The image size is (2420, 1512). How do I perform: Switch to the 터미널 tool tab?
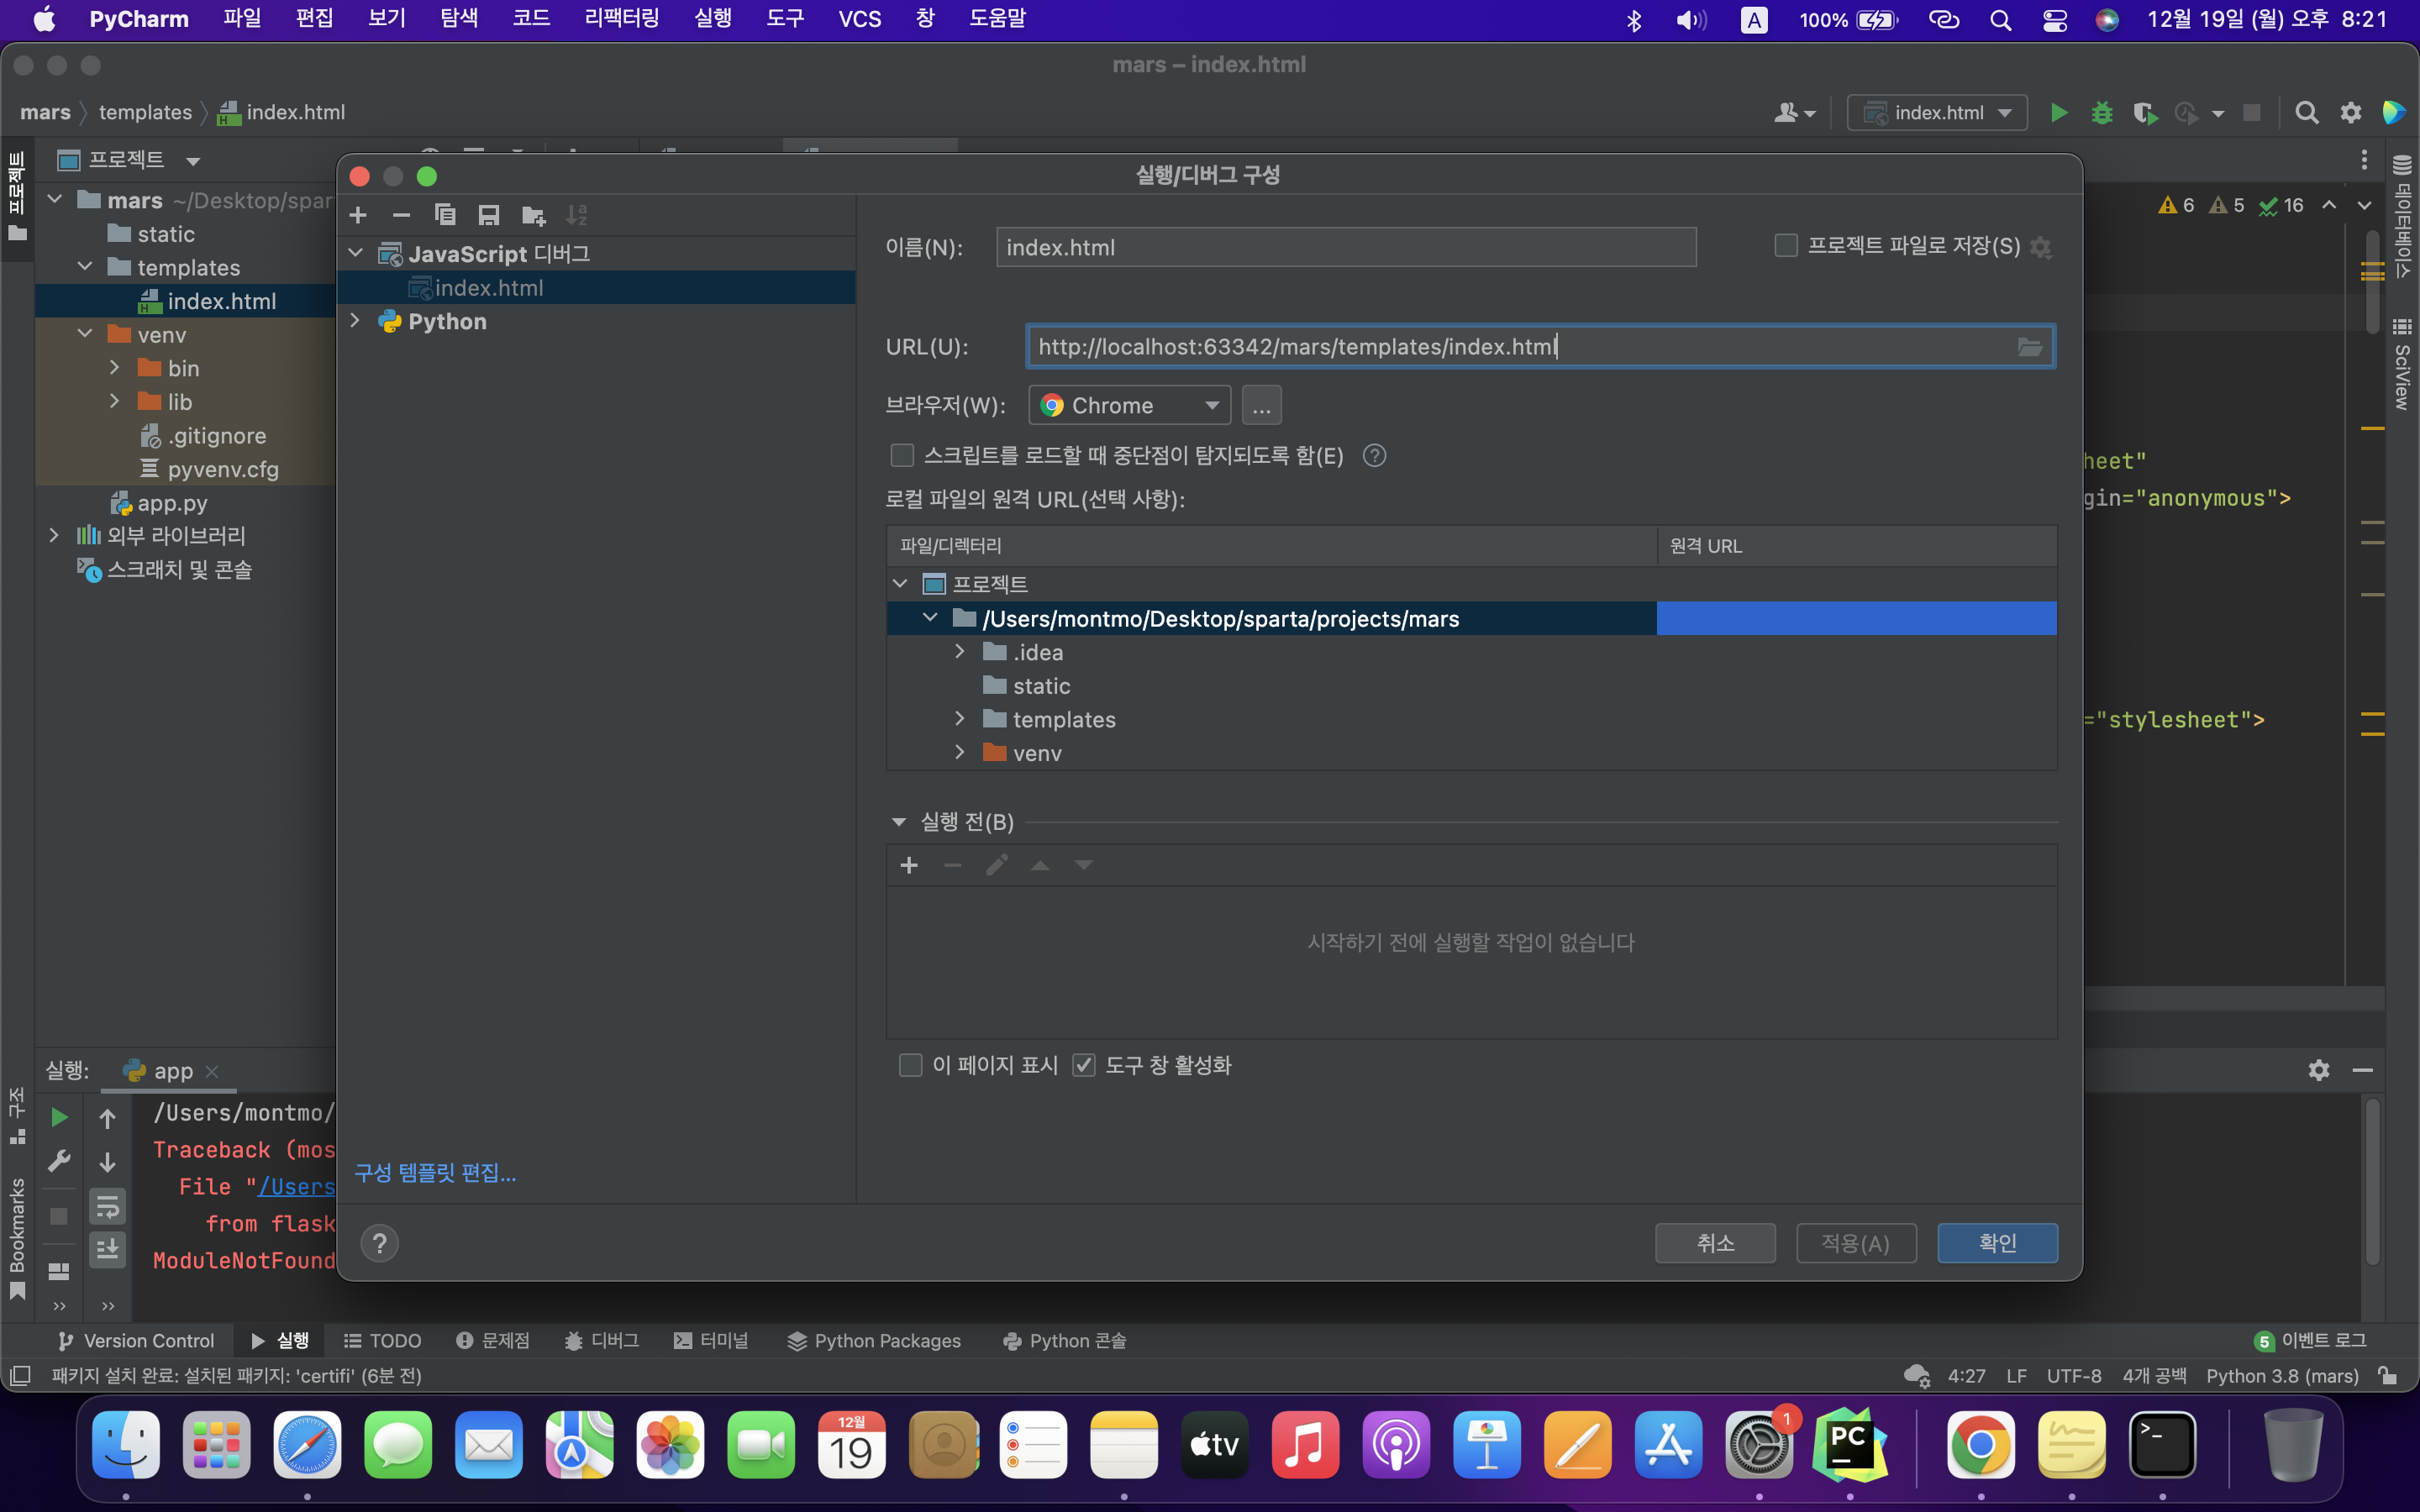(x=711, y=1341)
